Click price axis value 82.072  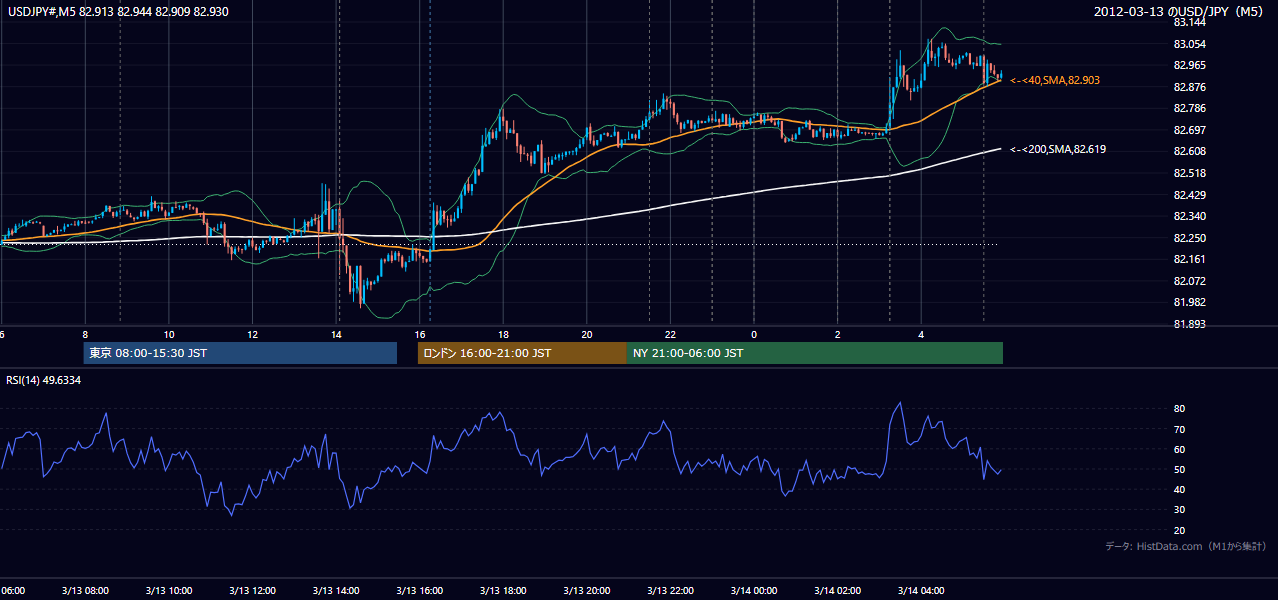[x=1189, y=281]
